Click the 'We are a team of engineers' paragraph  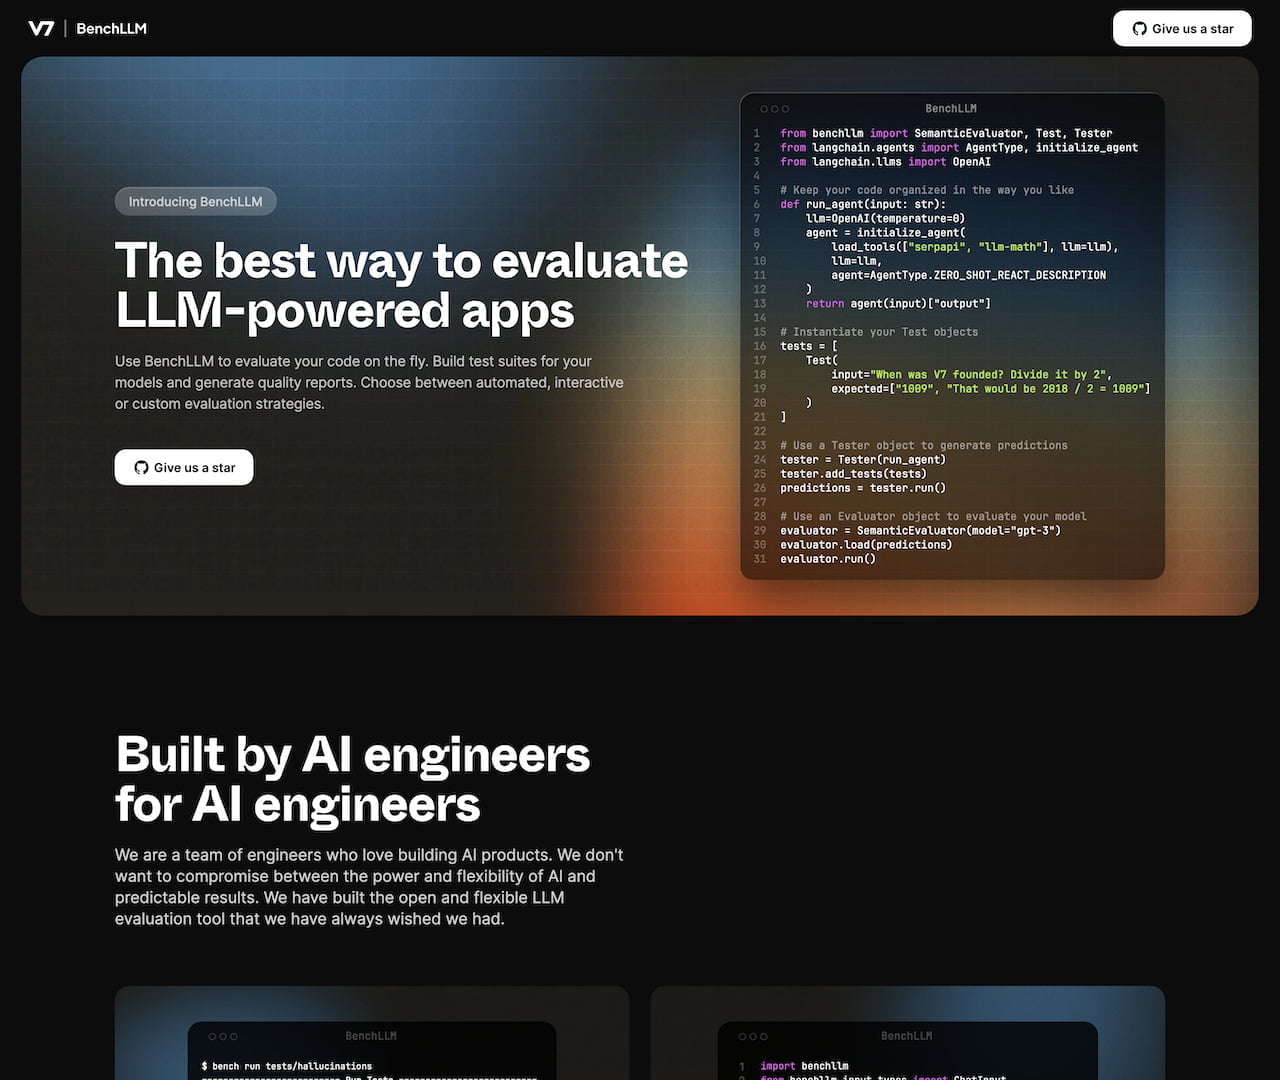pyautogui.click(x=369, y=886)
